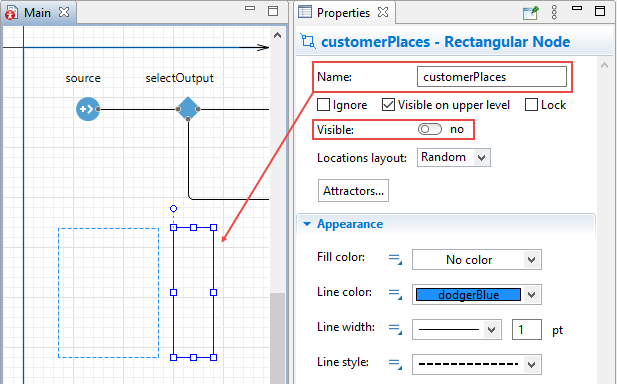Click the pin properties view icon
Image resolution: width=617 pixels, height=384 pixels.
[x=530, y=13]
